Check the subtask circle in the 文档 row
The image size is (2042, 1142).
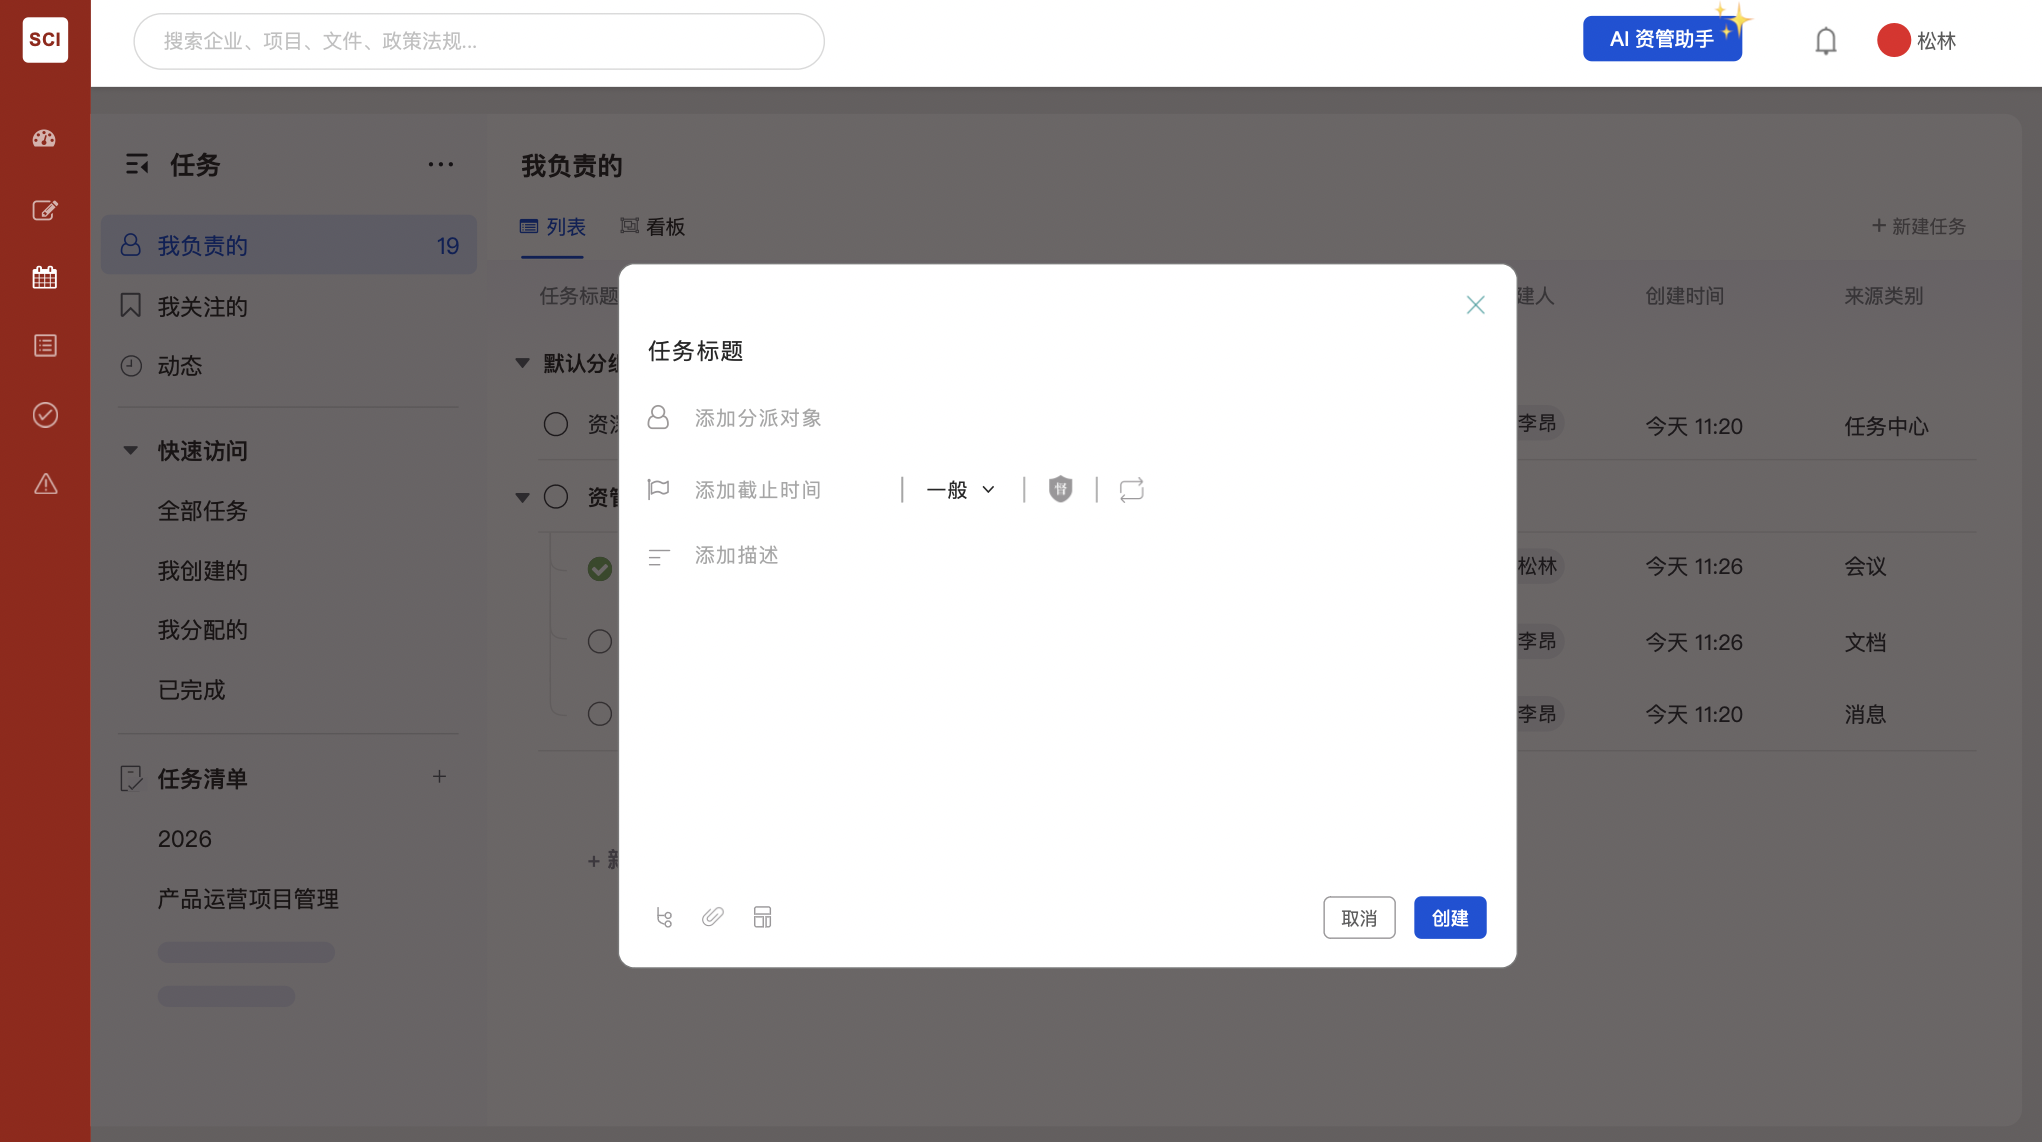pos(600,641)
